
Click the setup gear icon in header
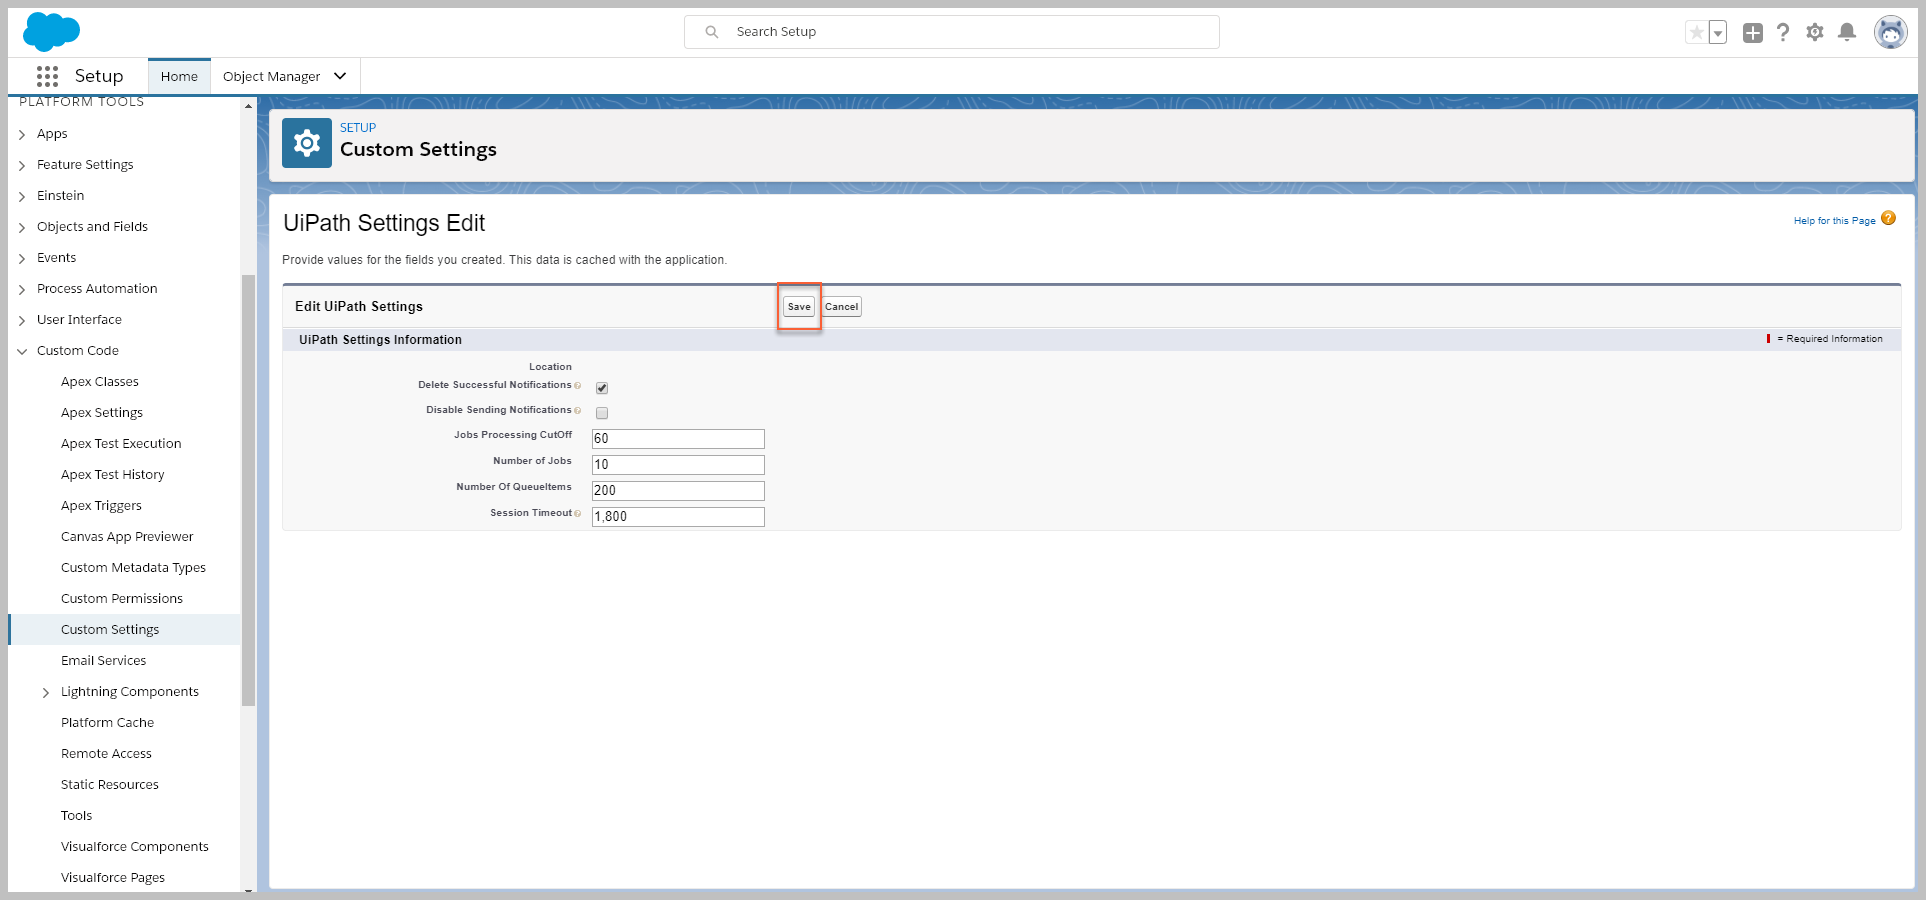pyautogui.click(x=1815, y=33)
